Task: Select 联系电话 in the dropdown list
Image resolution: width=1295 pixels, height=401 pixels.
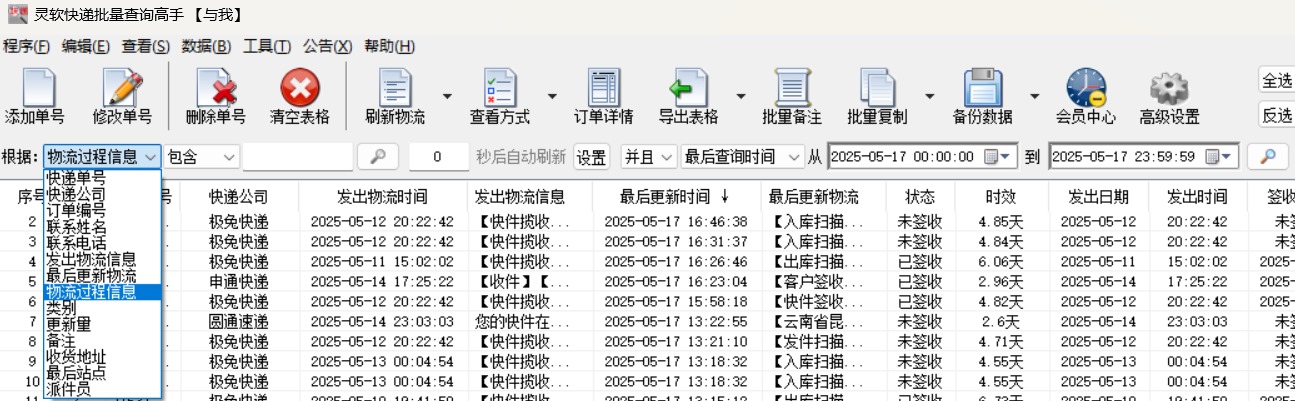Action: (102, 243)
